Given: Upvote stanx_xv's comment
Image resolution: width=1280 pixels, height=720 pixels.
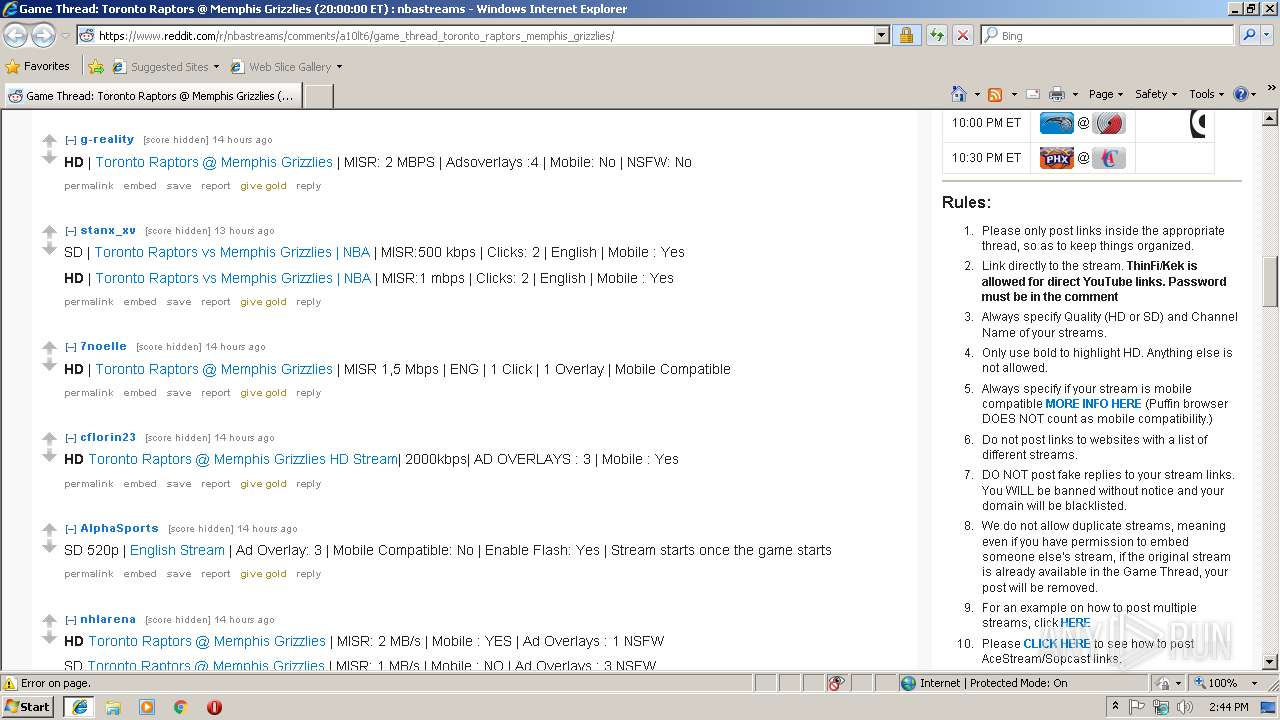Looking at the screenshot, I should point(49,232).
